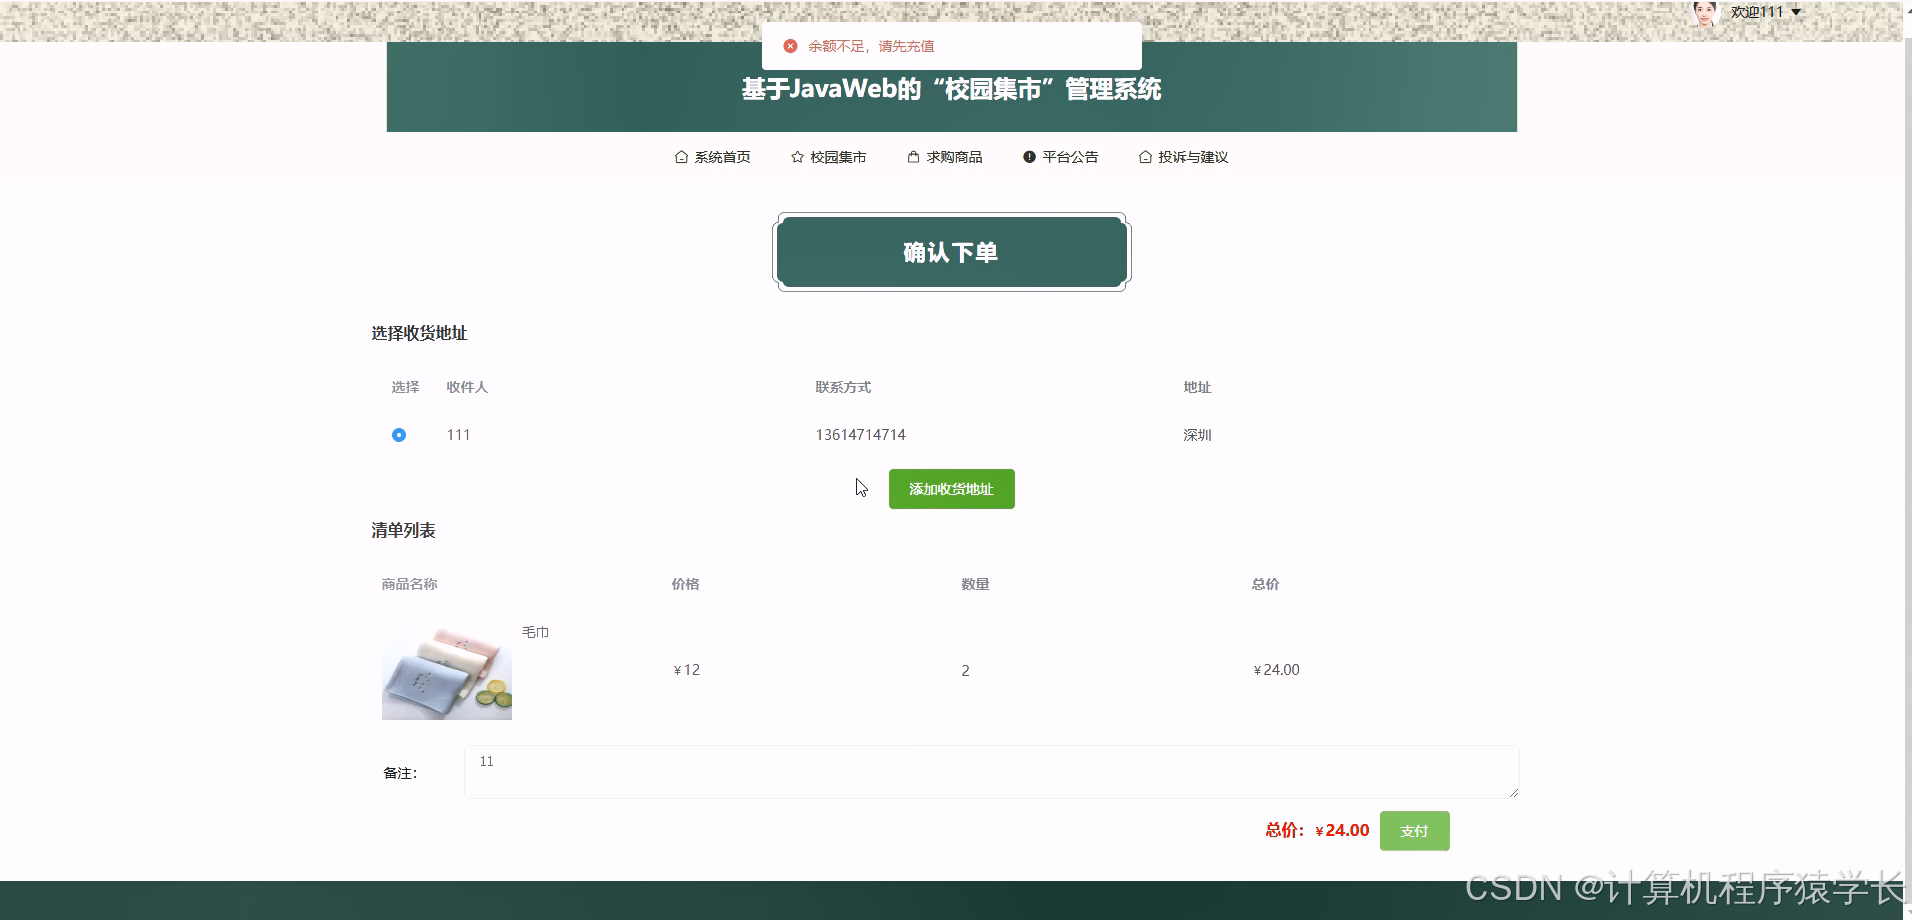
Task: Click the star icon beside 校园集市
Action: point(797,156)
